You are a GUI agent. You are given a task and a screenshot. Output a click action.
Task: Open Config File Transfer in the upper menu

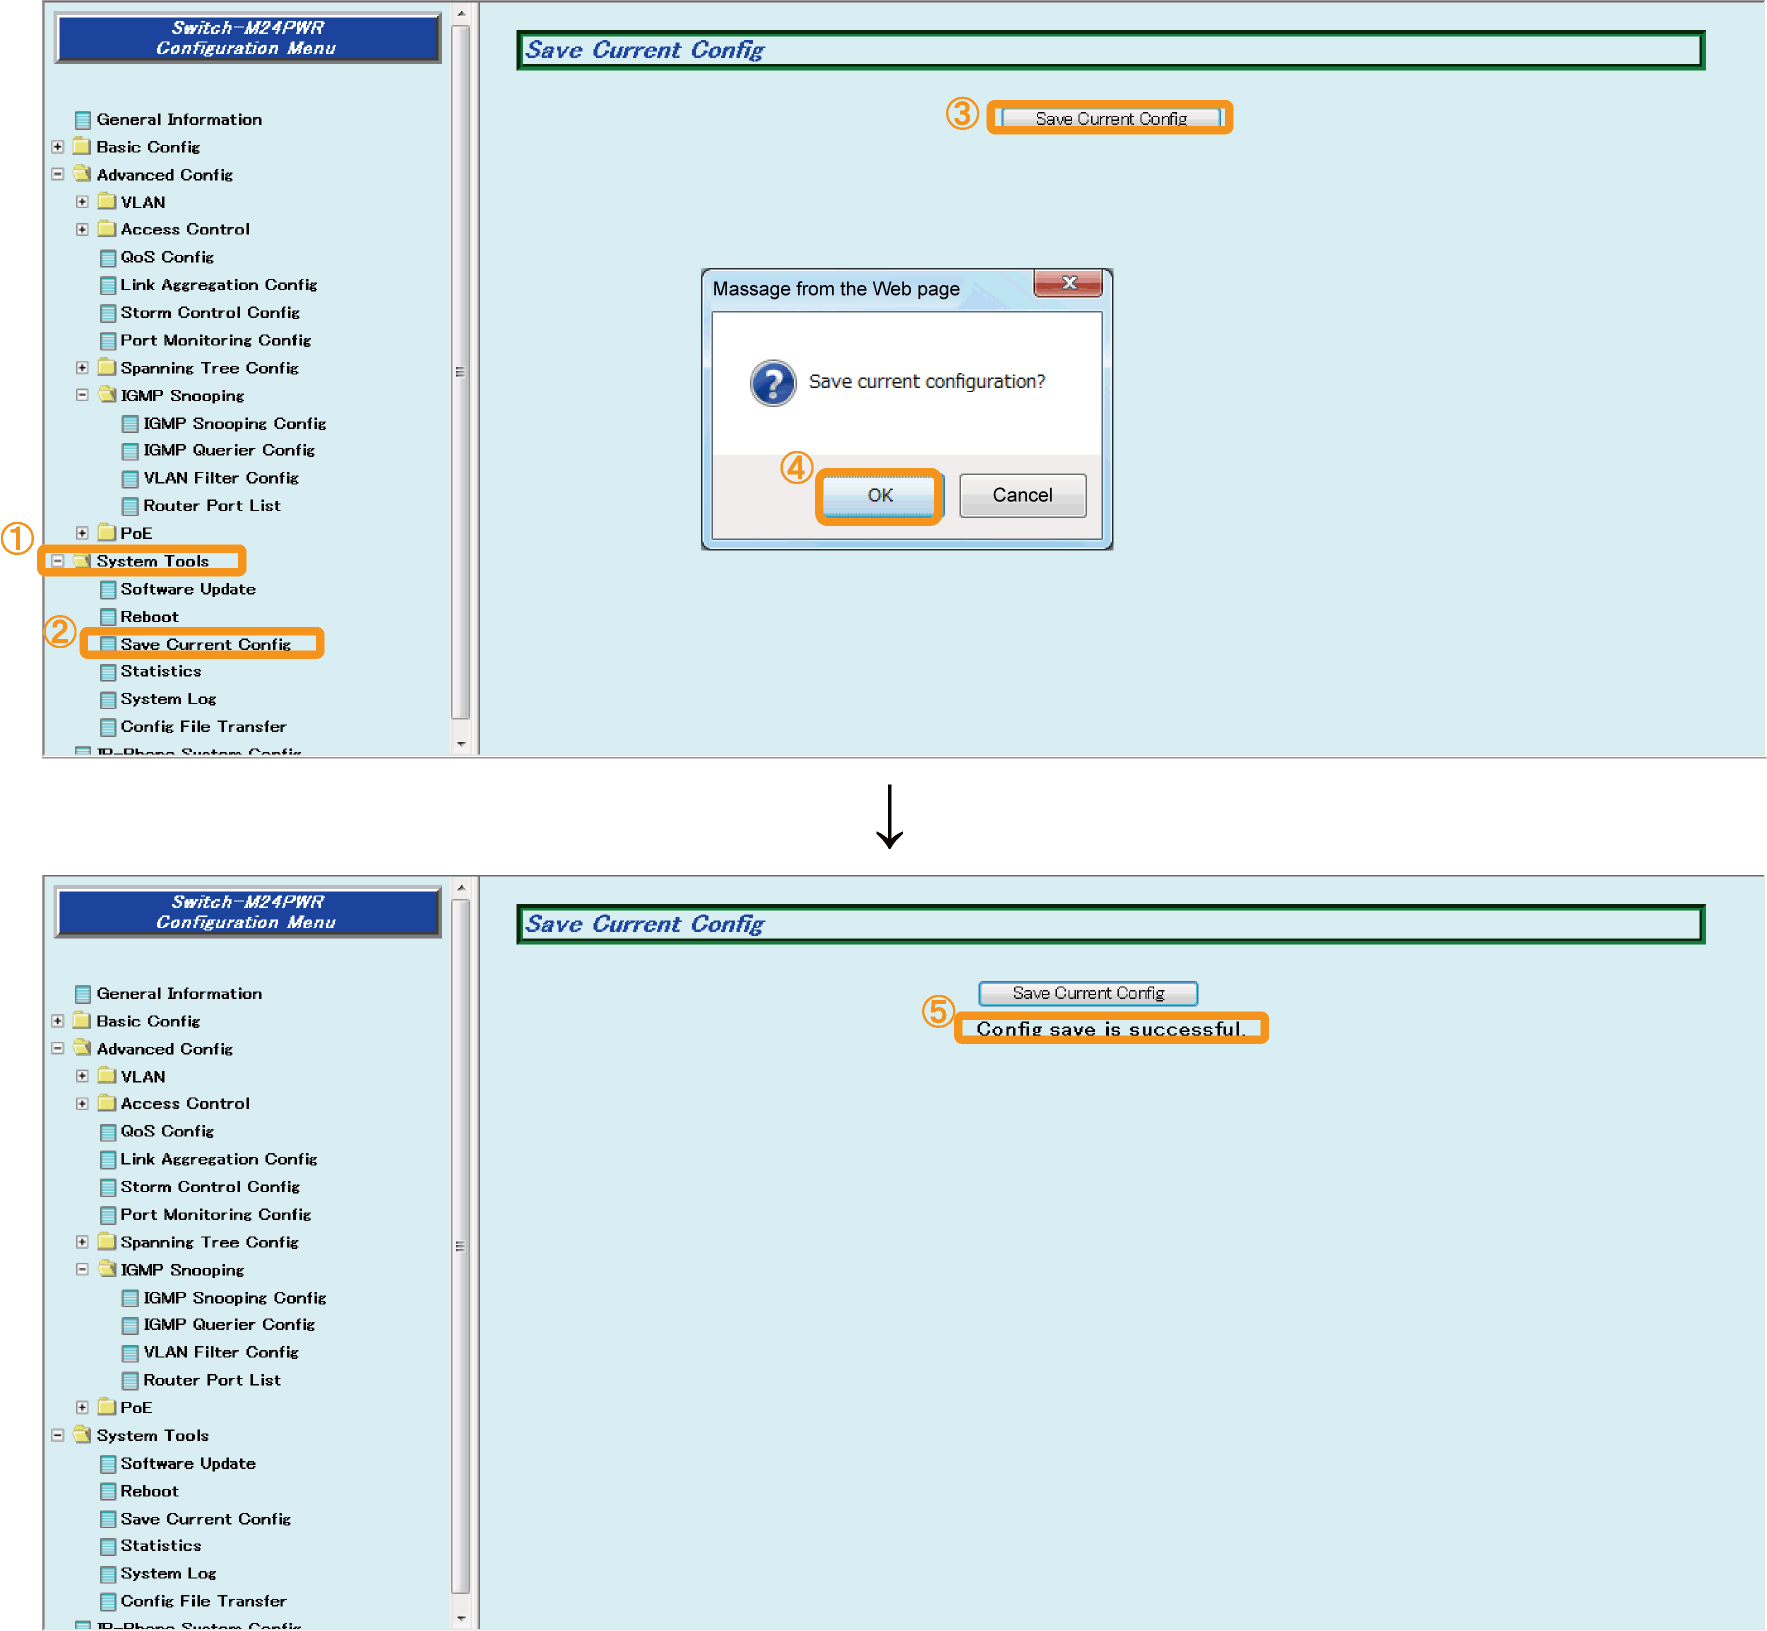click(x=203, y=727)
